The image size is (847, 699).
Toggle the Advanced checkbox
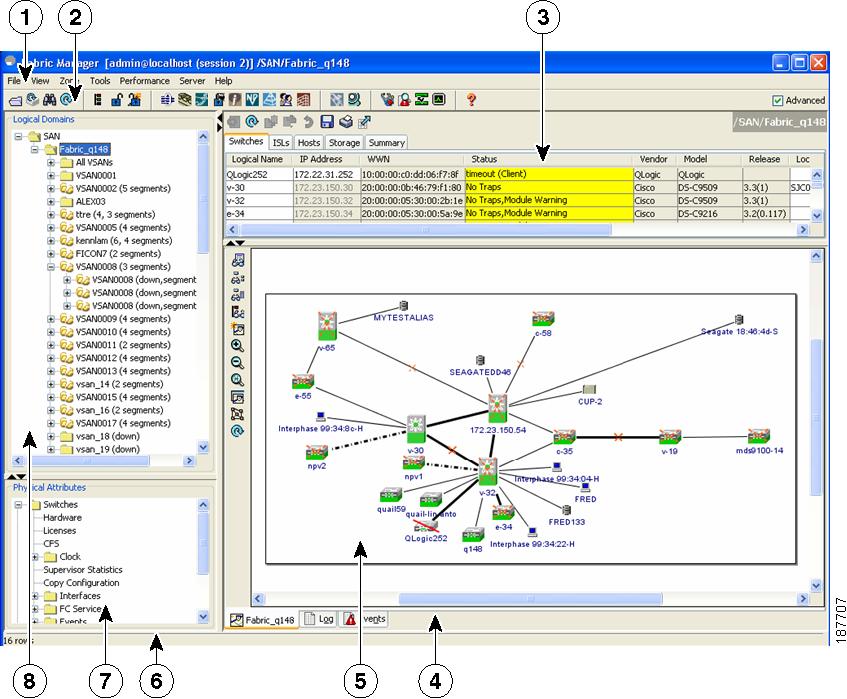pyautogui.click(x=777, y=100)
